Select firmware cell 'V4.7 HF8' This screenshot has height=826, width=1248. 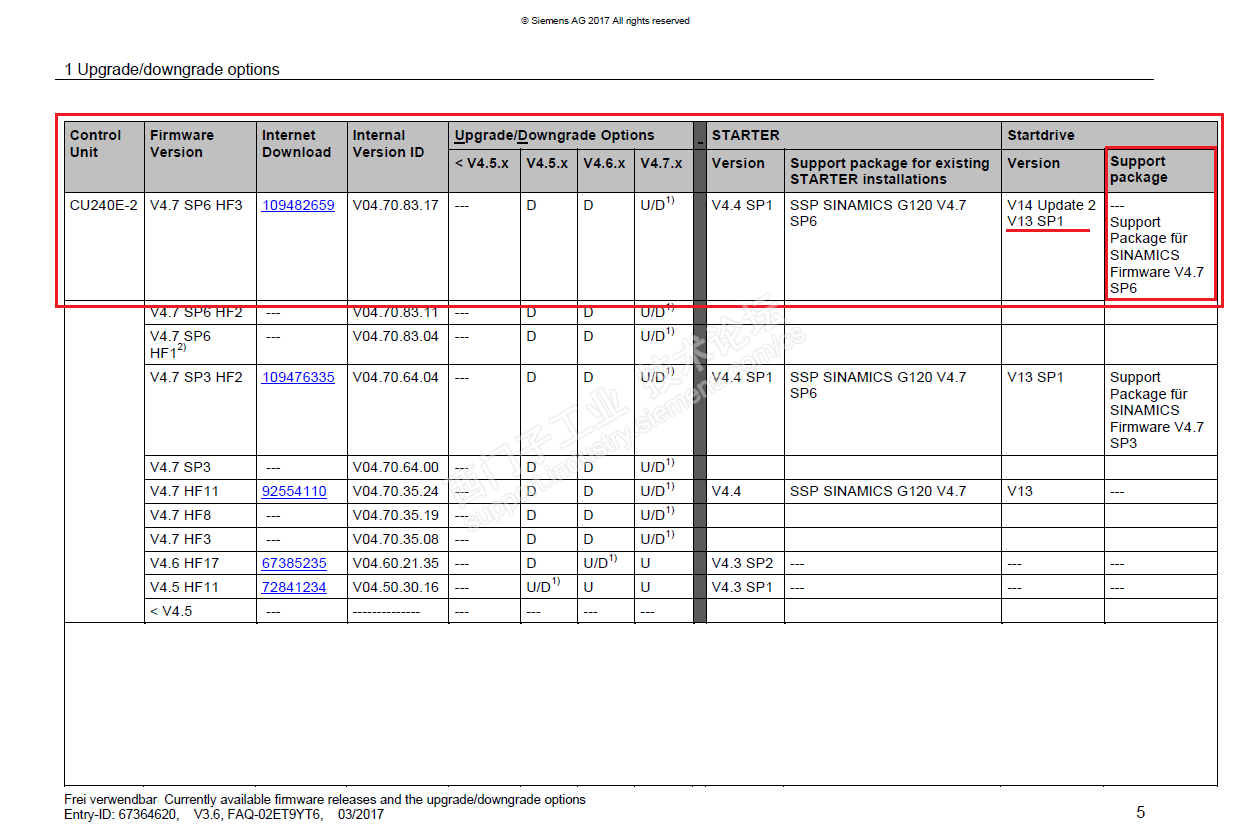[180, 515]
